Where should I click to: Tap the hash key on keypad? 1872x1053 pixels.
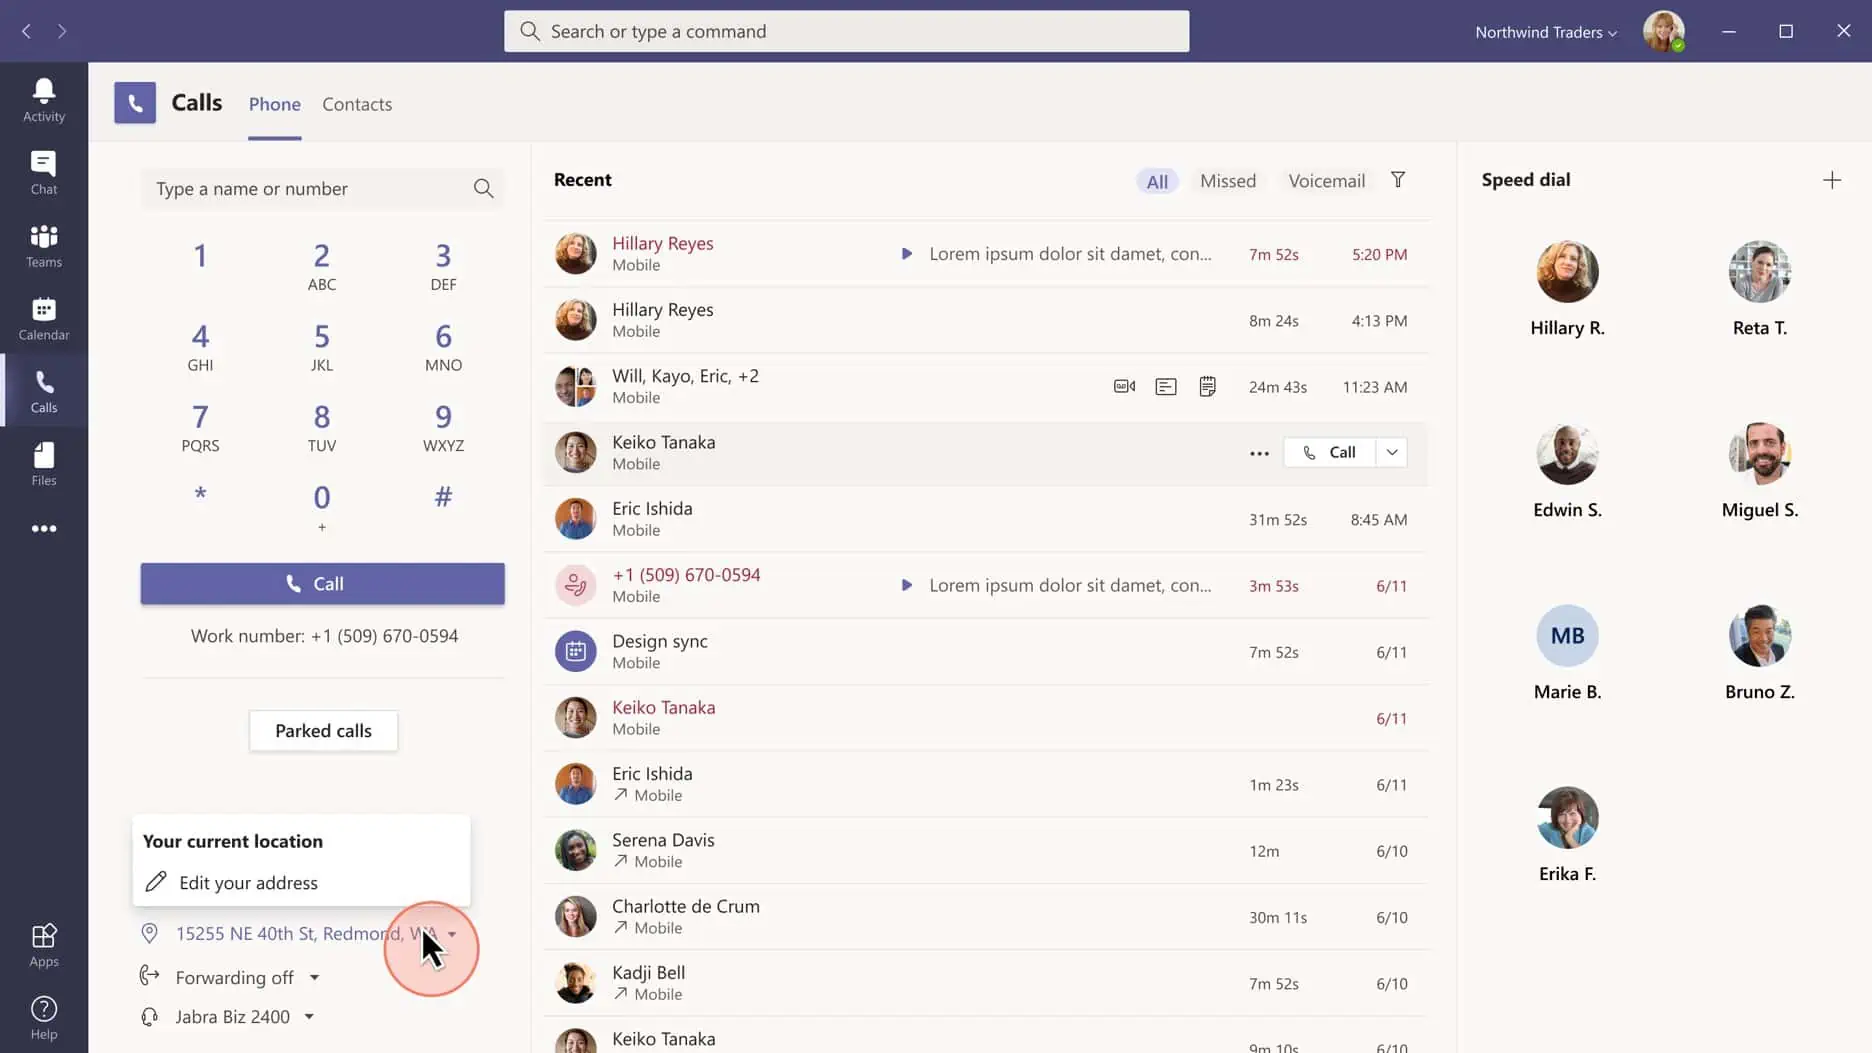[x=443, y=497]
